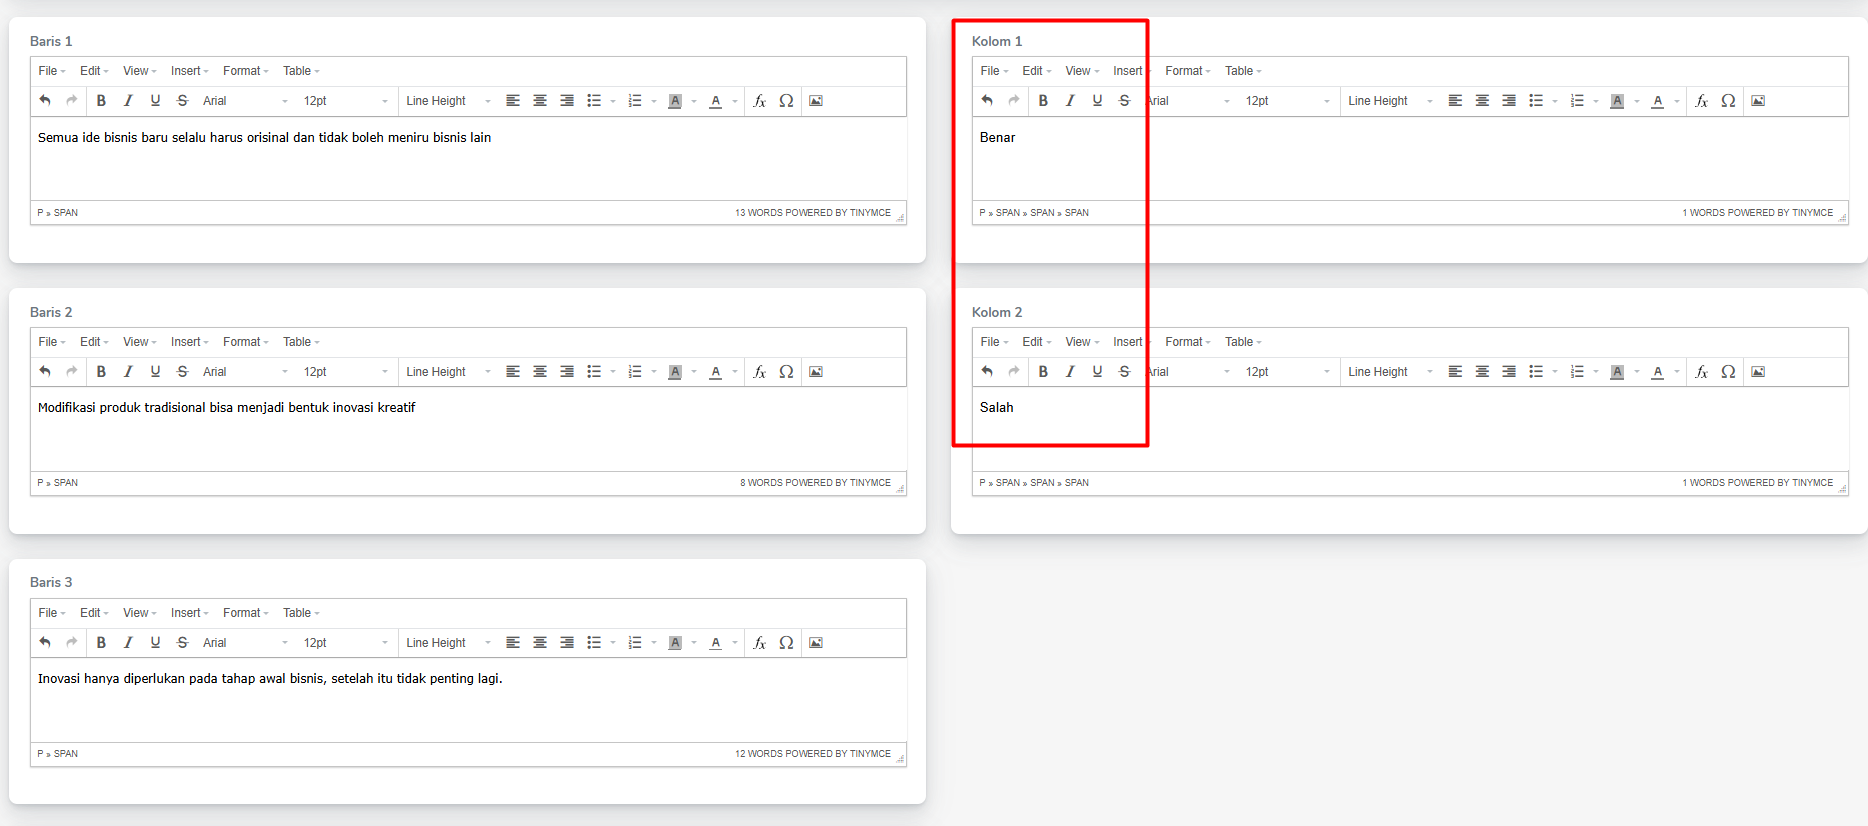Insert image in Kolom 1 editor
Screen dimensions: 1868x826
[1758, 101]
